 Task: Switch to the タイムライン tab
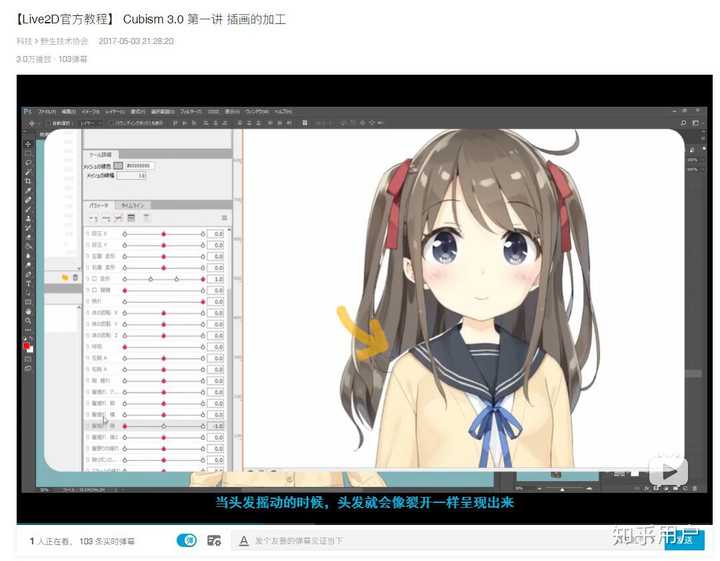pos(132,205)
